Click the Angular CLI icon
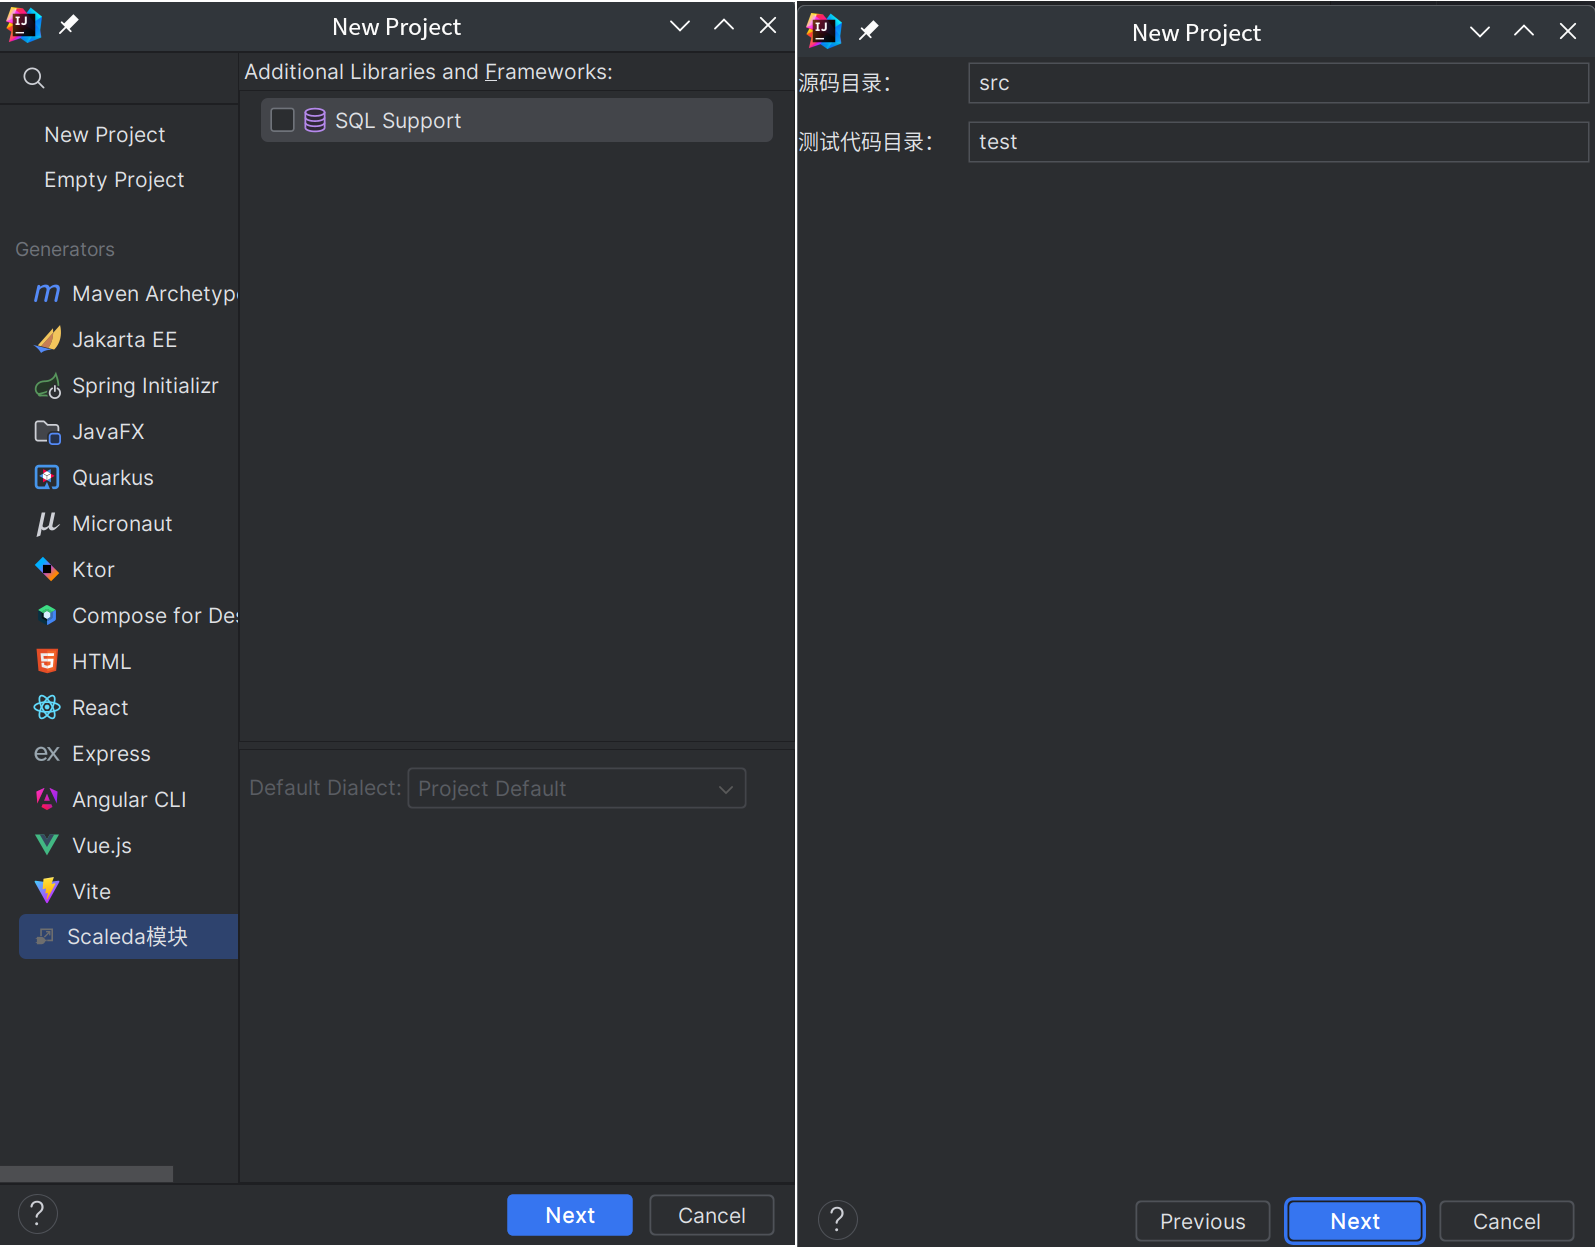This screenshot has width=1596, height=1247. click(47, 799)
